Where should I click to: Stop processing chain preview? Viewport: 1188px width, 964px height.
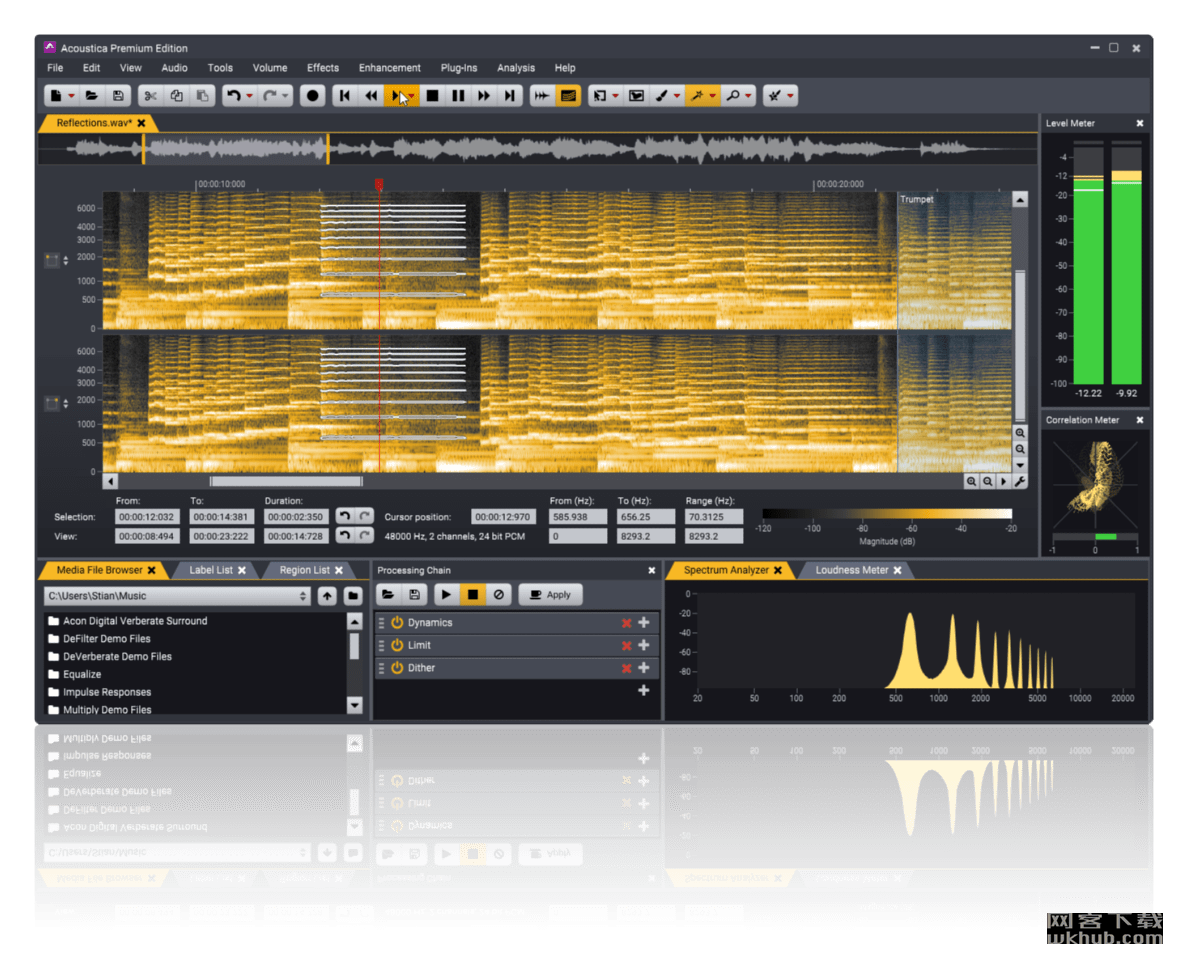click(472, 595)
